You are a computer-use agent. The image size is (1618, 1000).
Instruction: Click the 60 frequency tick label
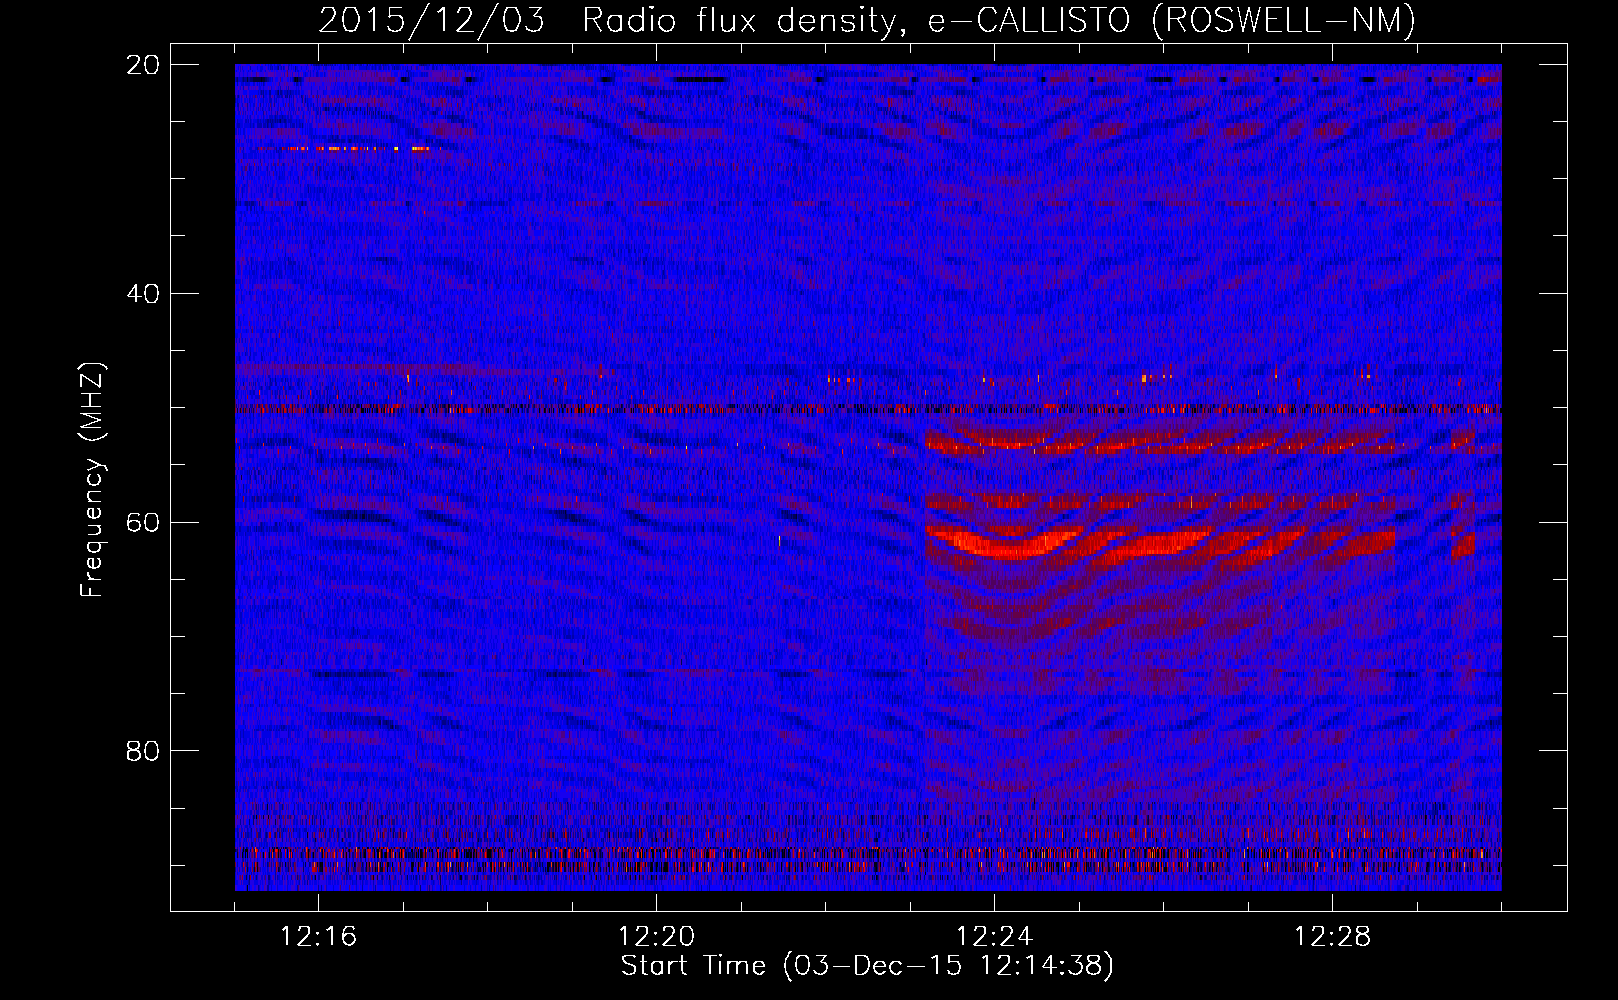click(143, 522)
